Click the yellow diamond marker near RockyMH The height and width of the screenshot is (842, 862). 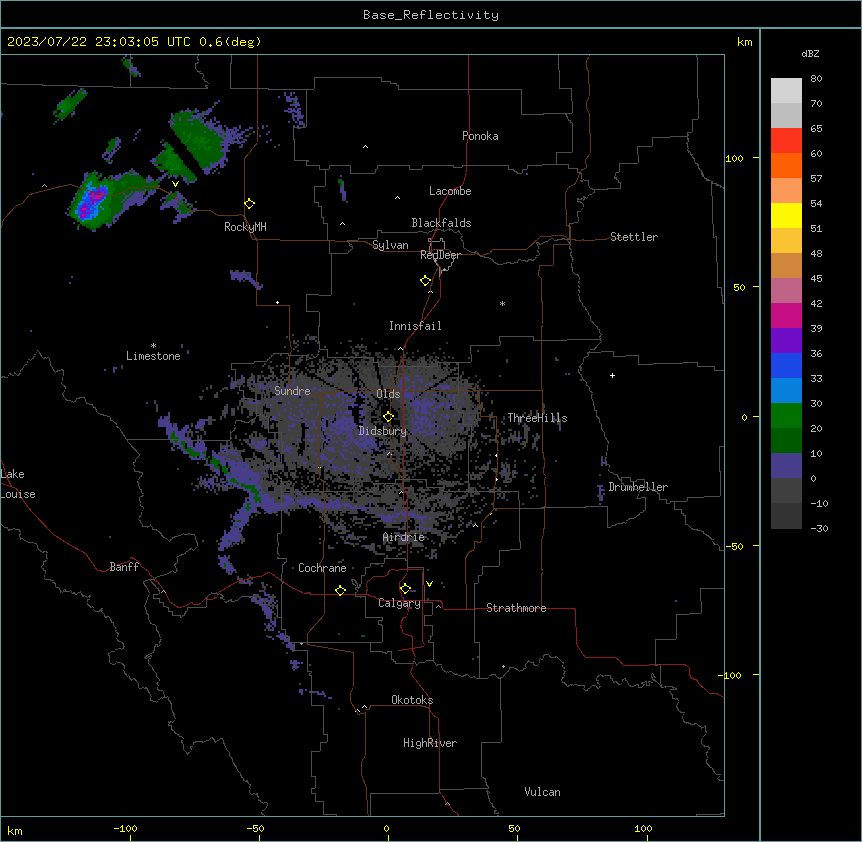(250, 204)
